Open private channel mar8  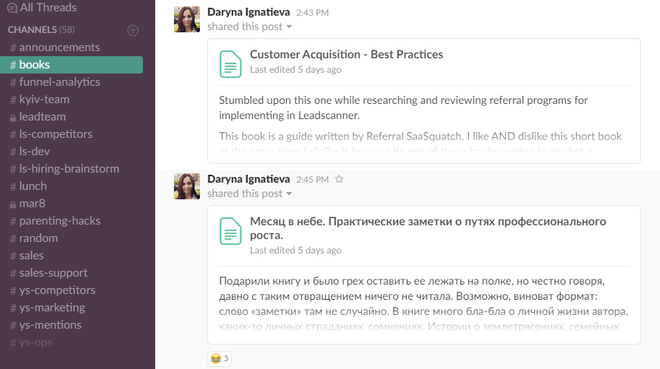(x=27, y=204)
